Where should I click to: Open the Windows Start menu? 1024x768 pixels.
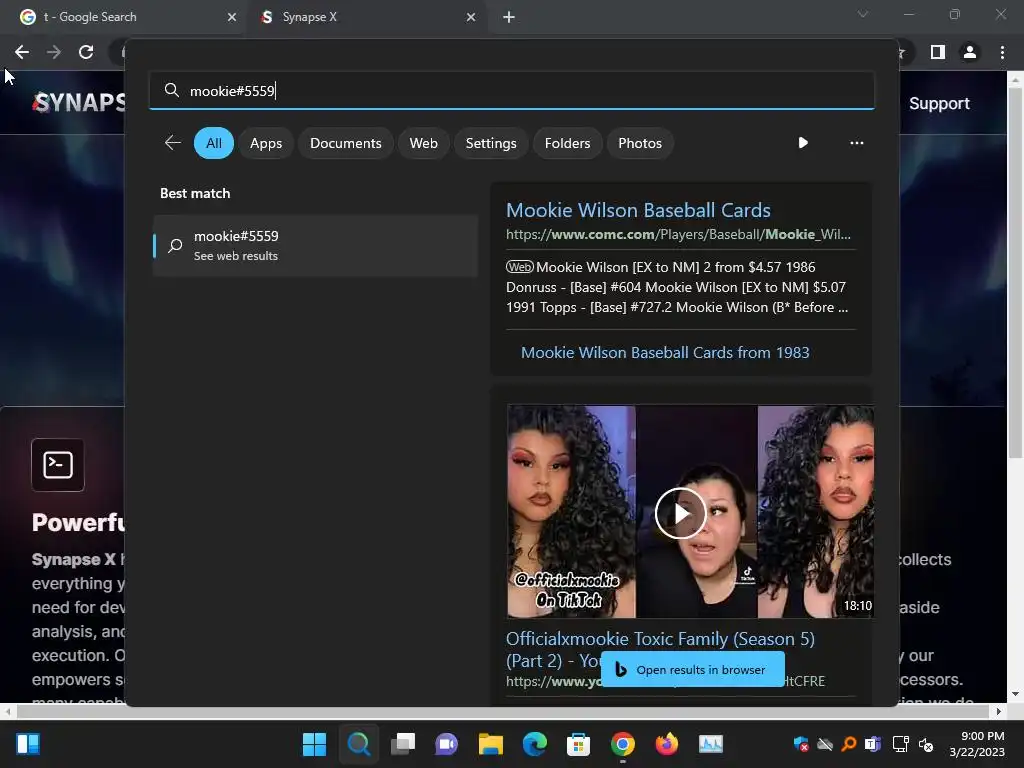click(x=314, y=744)
